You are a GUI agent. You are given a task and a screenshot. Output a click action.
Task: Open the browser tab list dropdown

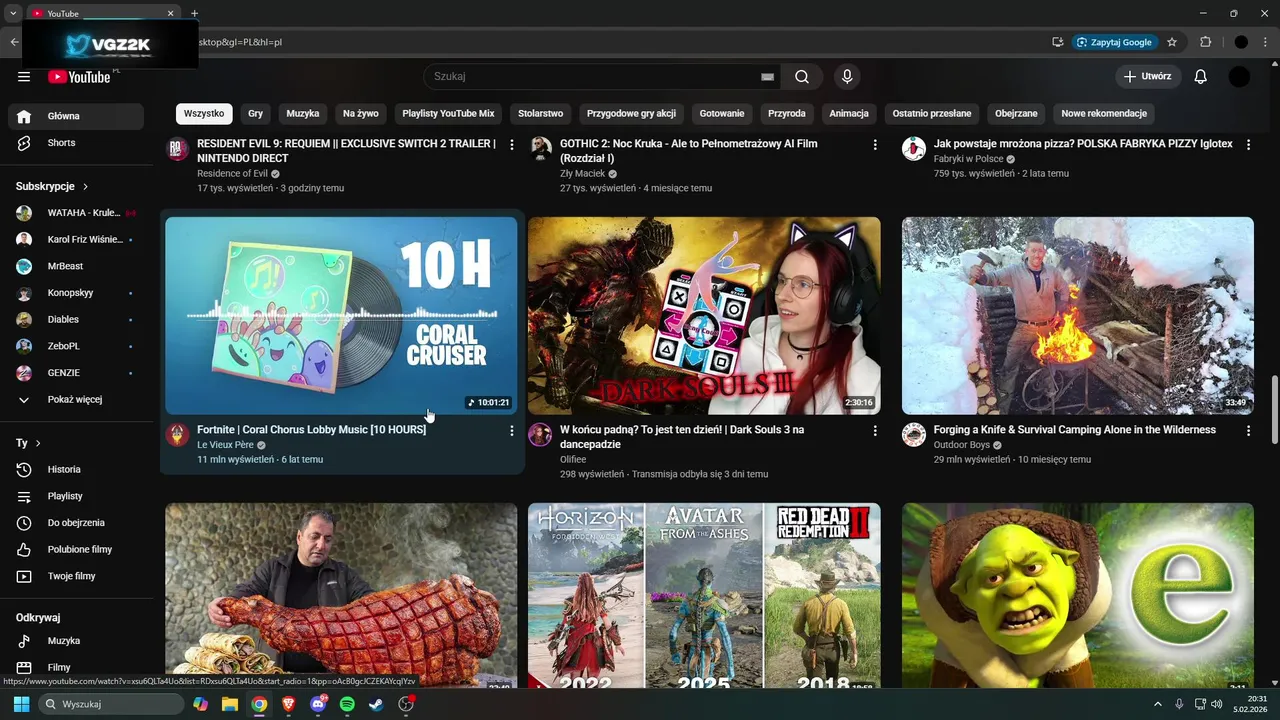(12, 13)
